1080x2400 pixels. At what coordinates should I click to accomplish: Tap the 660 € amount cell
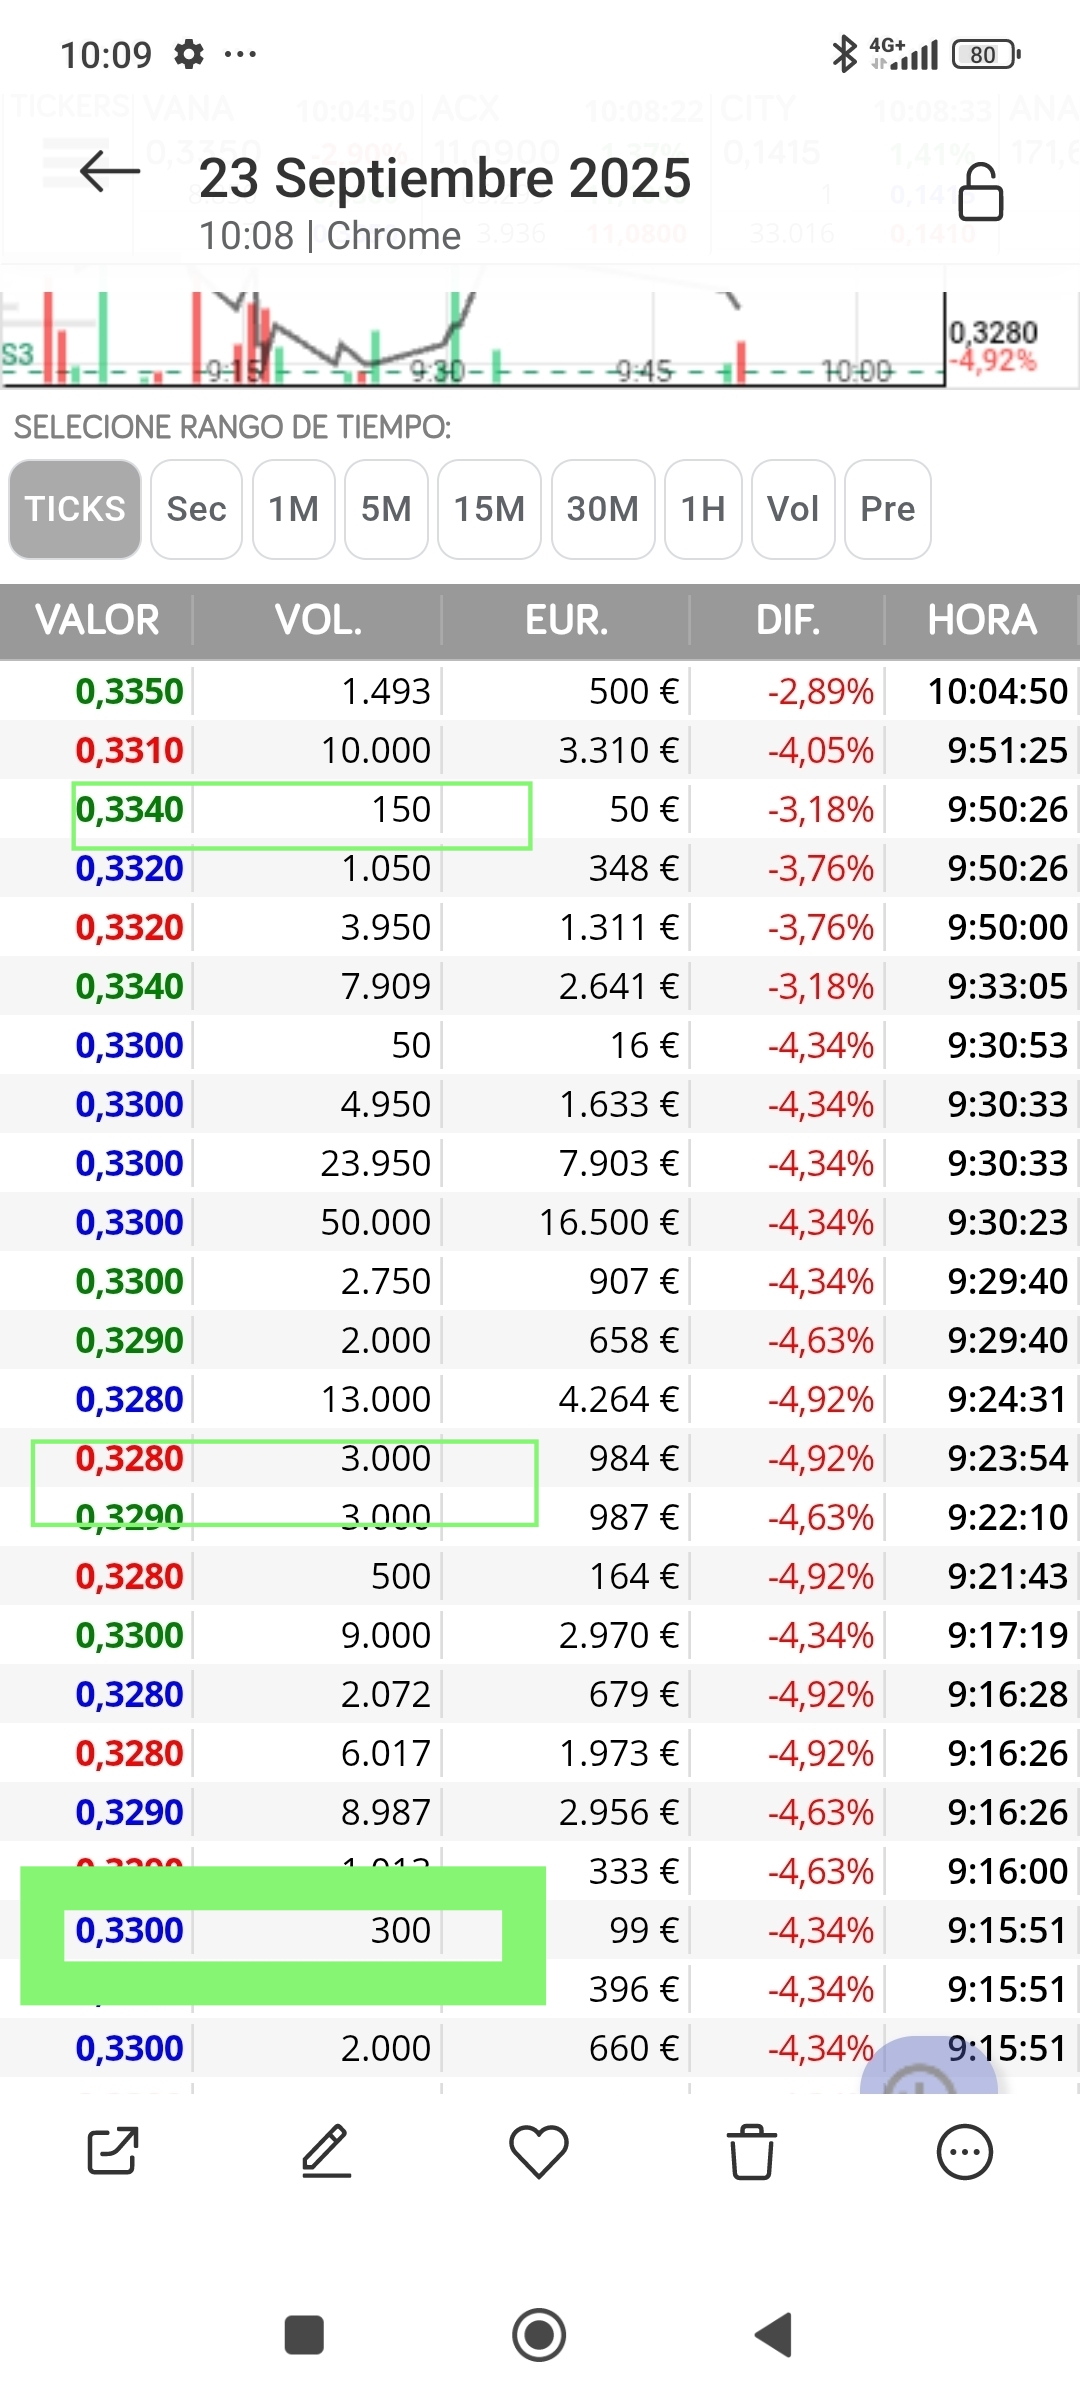634,2048
